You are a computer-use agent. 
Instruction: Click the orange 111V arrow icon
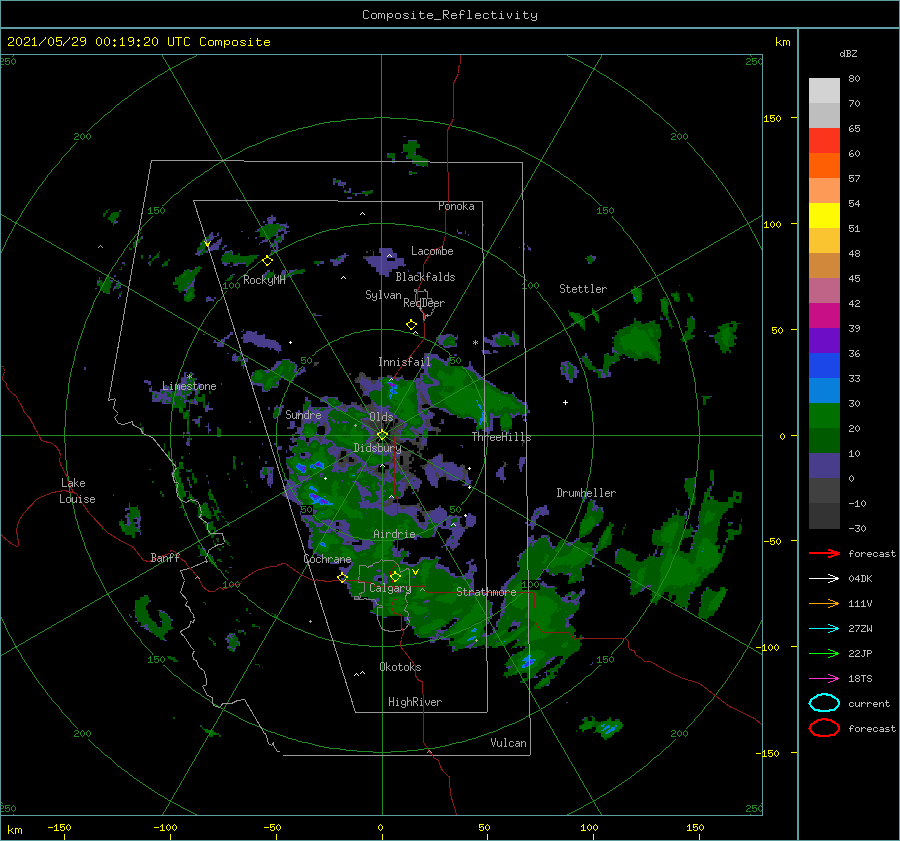824,603
